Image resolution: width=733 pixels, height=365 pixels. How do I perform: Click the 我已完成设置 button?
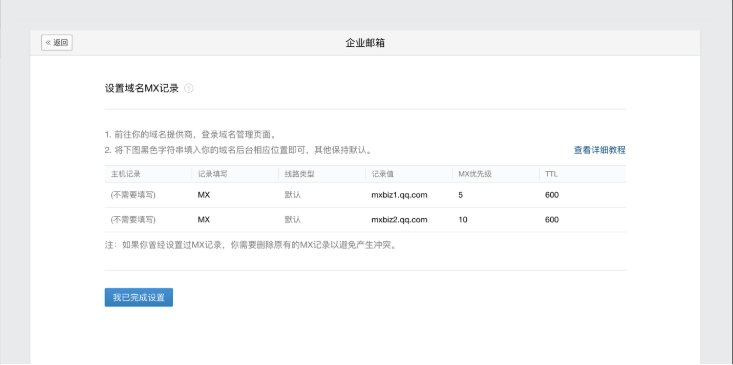[138, 297]
